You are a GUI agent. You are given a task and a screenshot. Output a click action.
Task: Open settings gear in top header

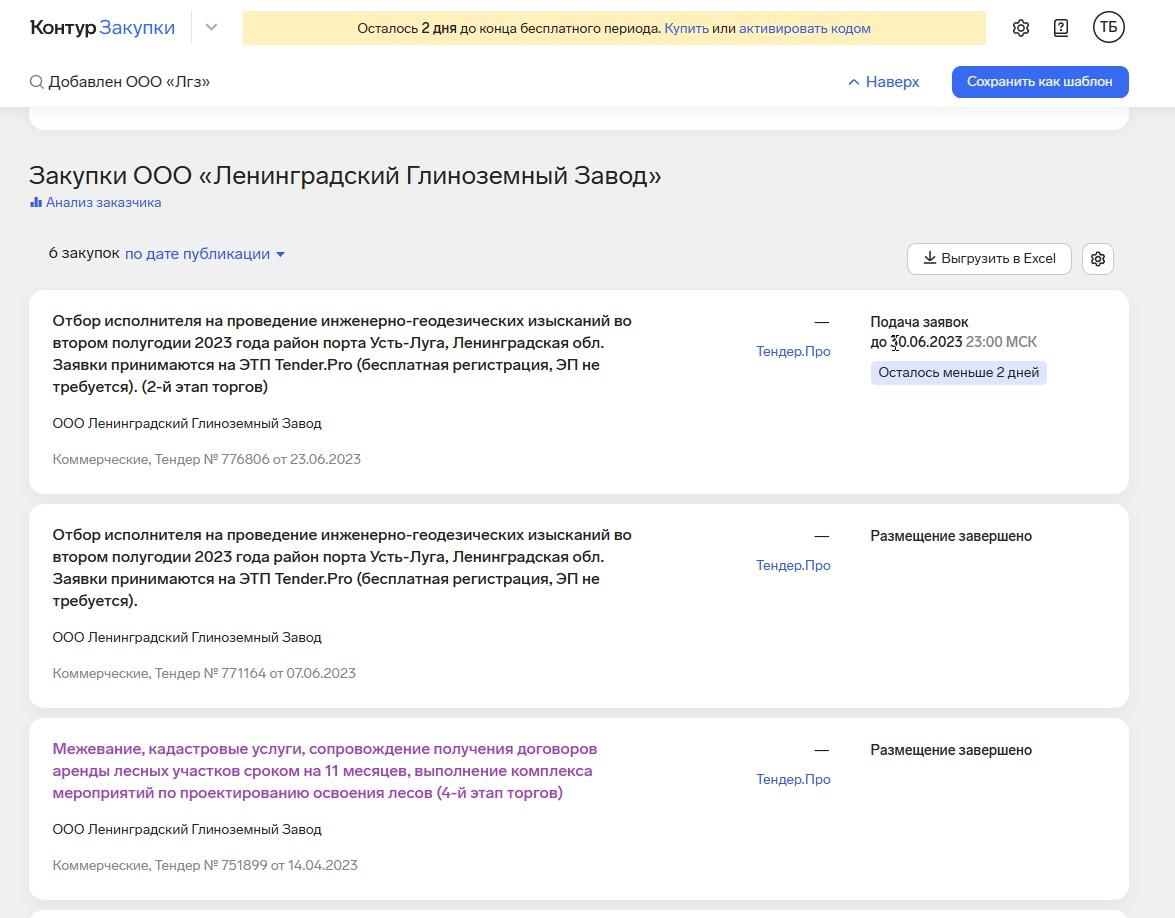tap(1020, 28)
